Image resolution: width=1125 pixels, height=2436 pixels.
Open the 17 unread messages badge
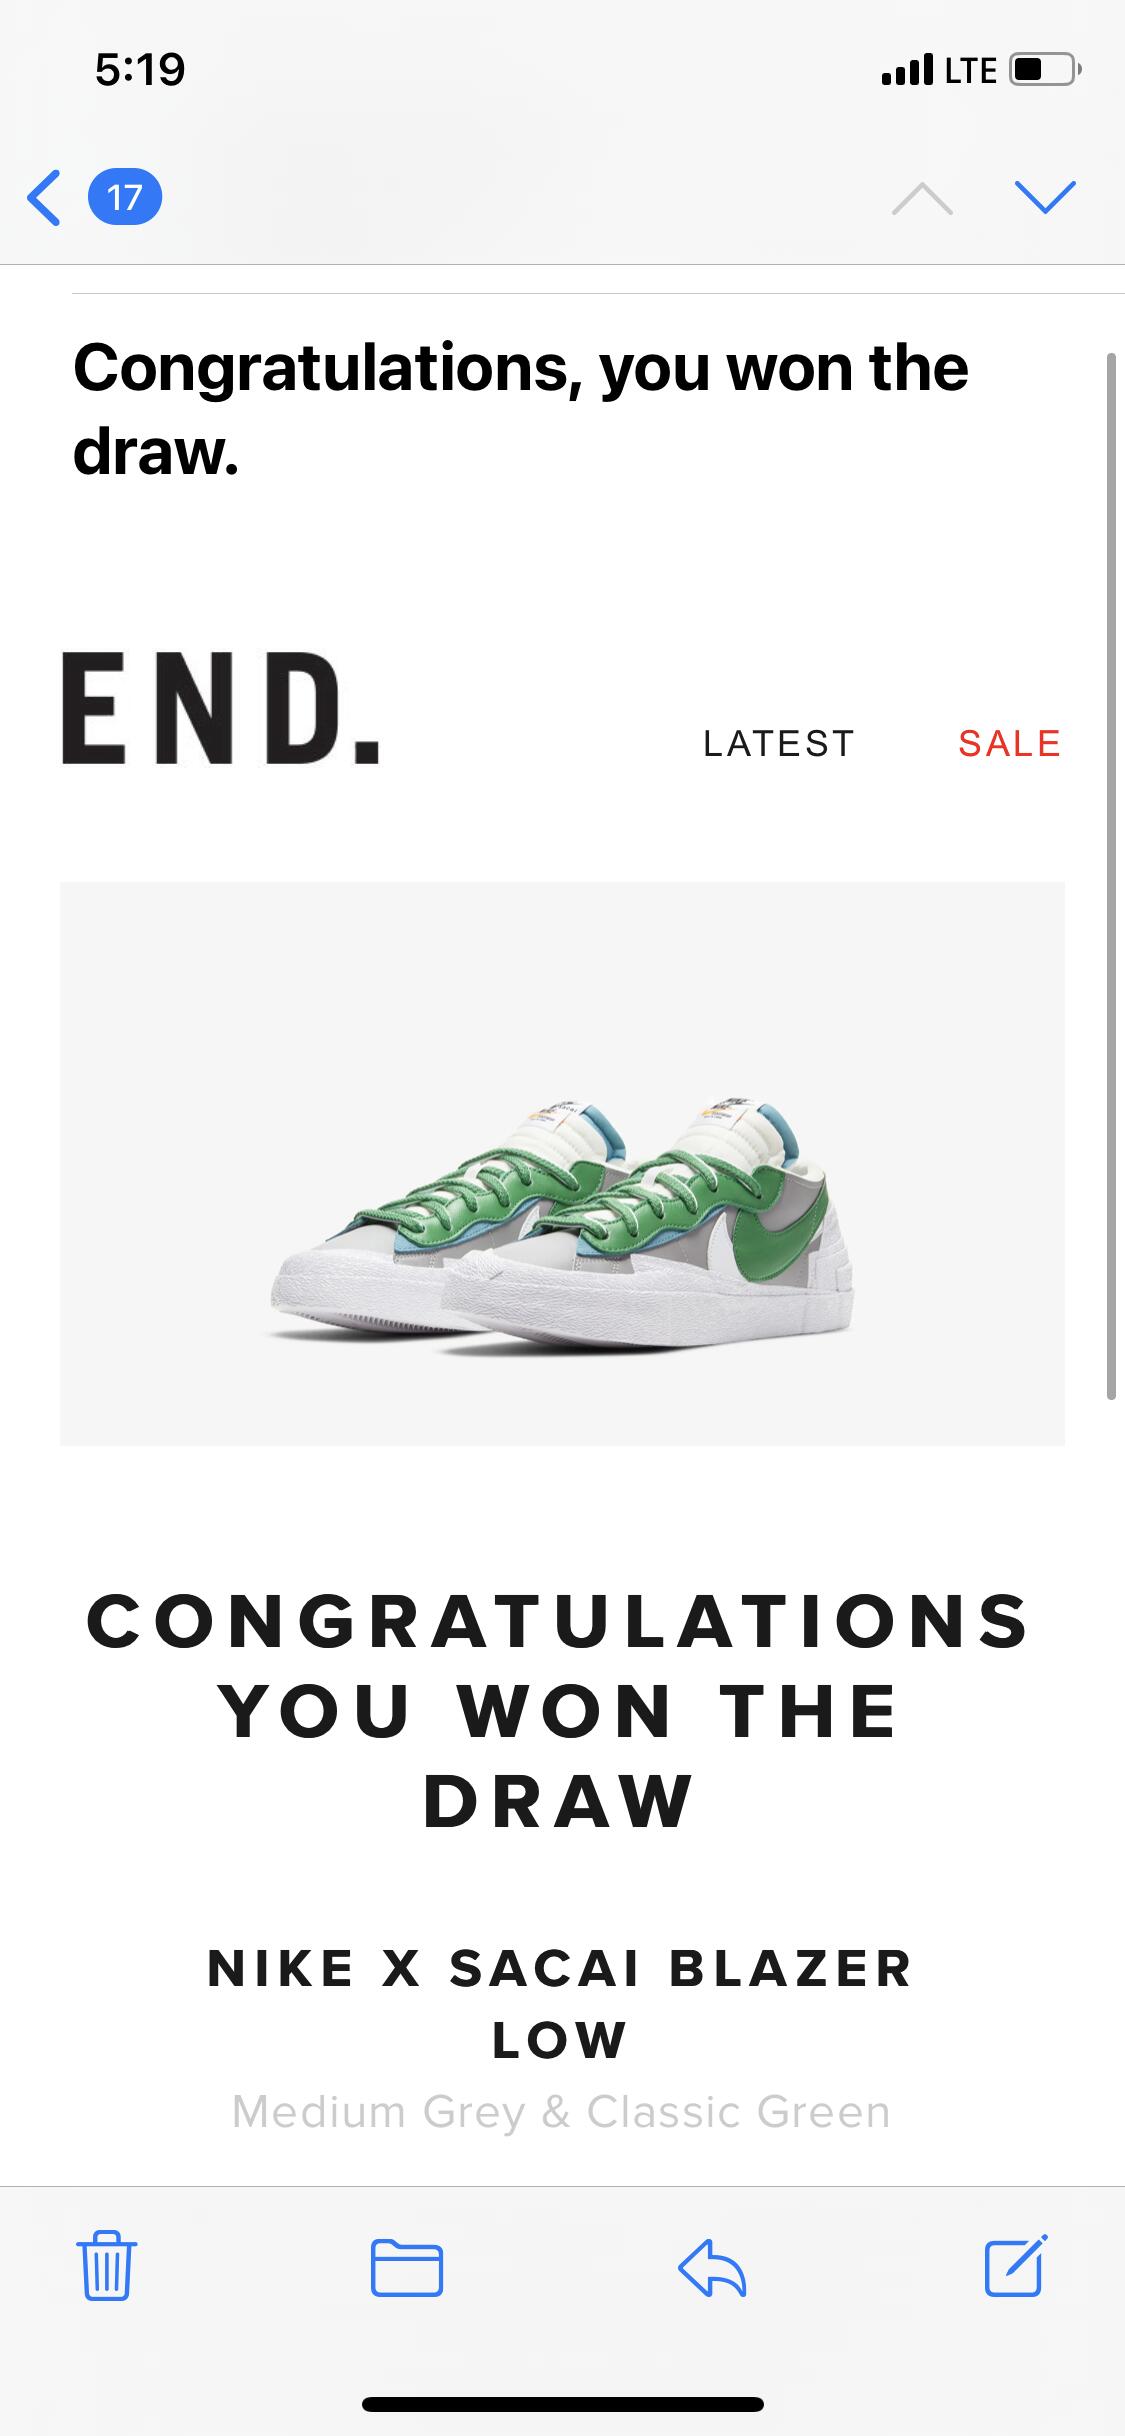125,197
